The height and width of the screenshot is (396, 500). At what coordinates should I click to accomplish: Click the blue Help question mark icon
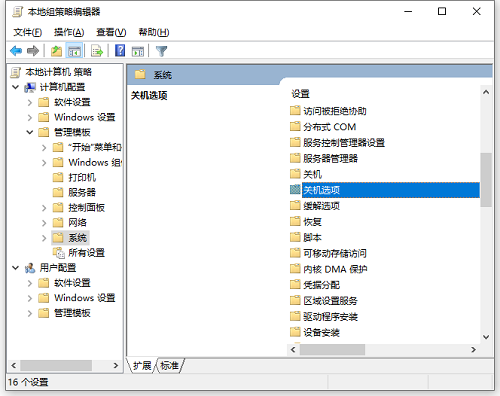120,51
